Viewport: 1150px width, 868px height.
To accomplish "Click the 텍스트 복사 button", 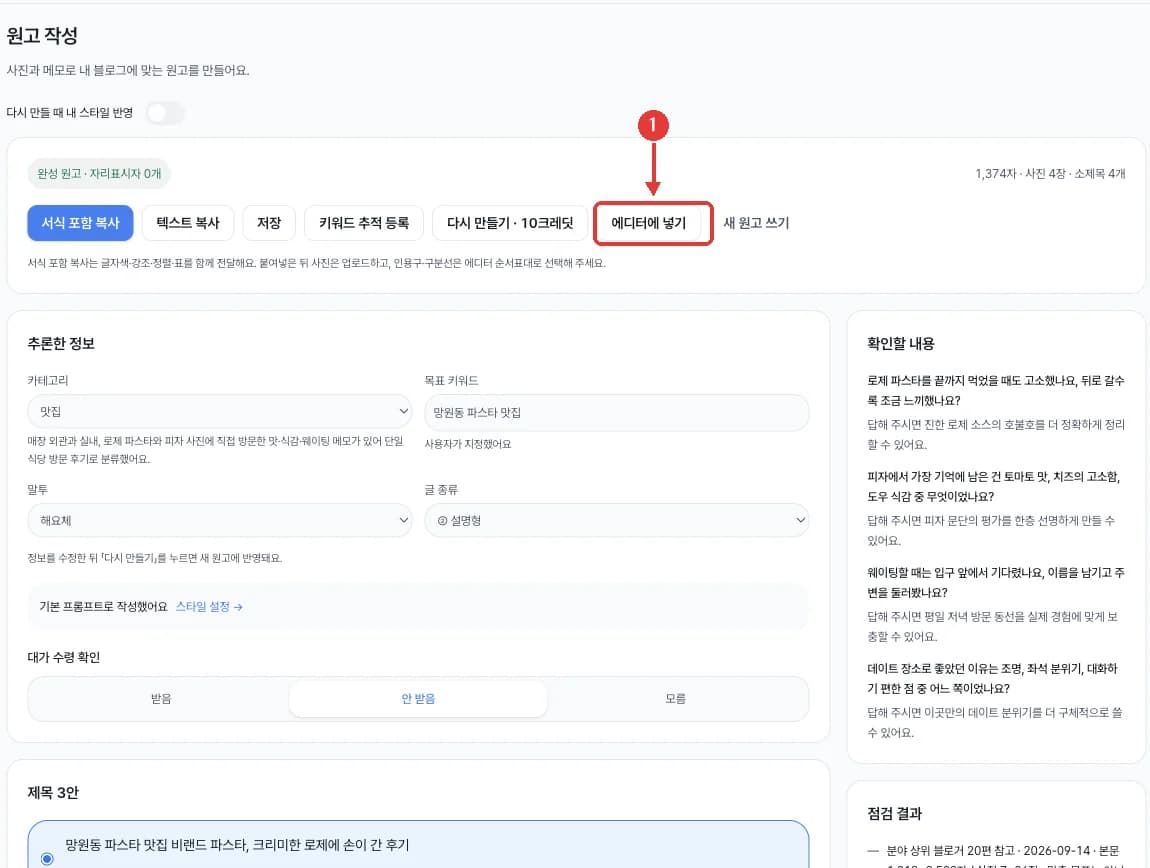I will pos(188,223).
